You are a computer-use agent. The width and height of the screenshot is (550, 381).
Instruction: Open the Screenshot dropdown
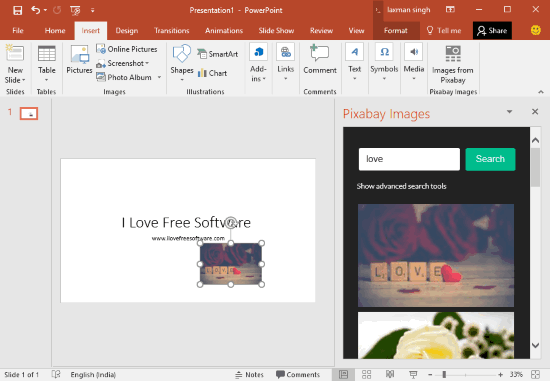pyautogui.click(x=123, y=64)
